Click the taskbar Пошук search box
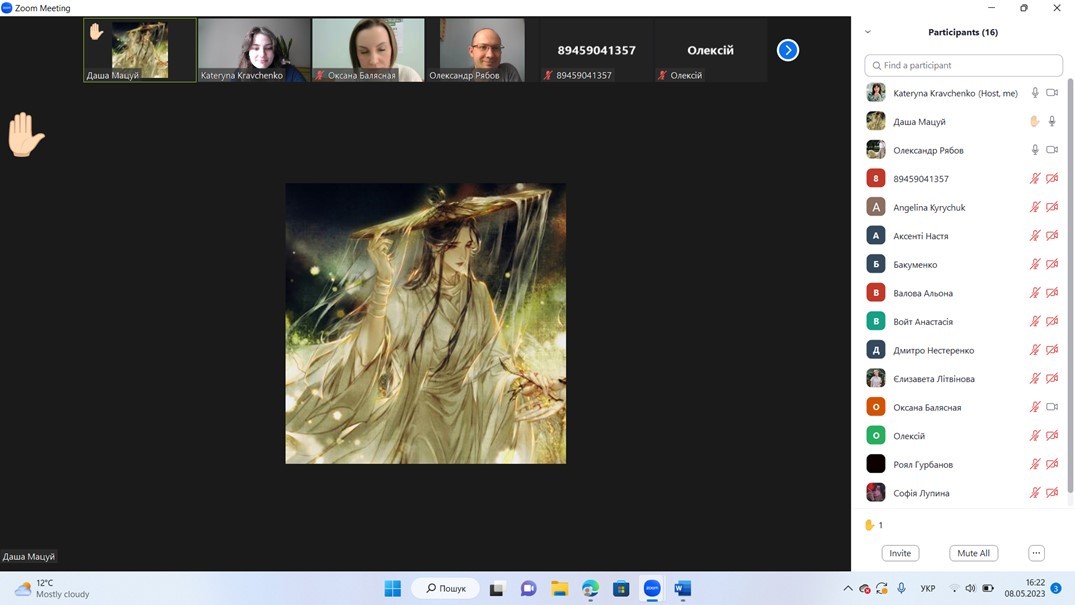The height and width of the screenshot is (605, 1075). click(x=446, y=589)
